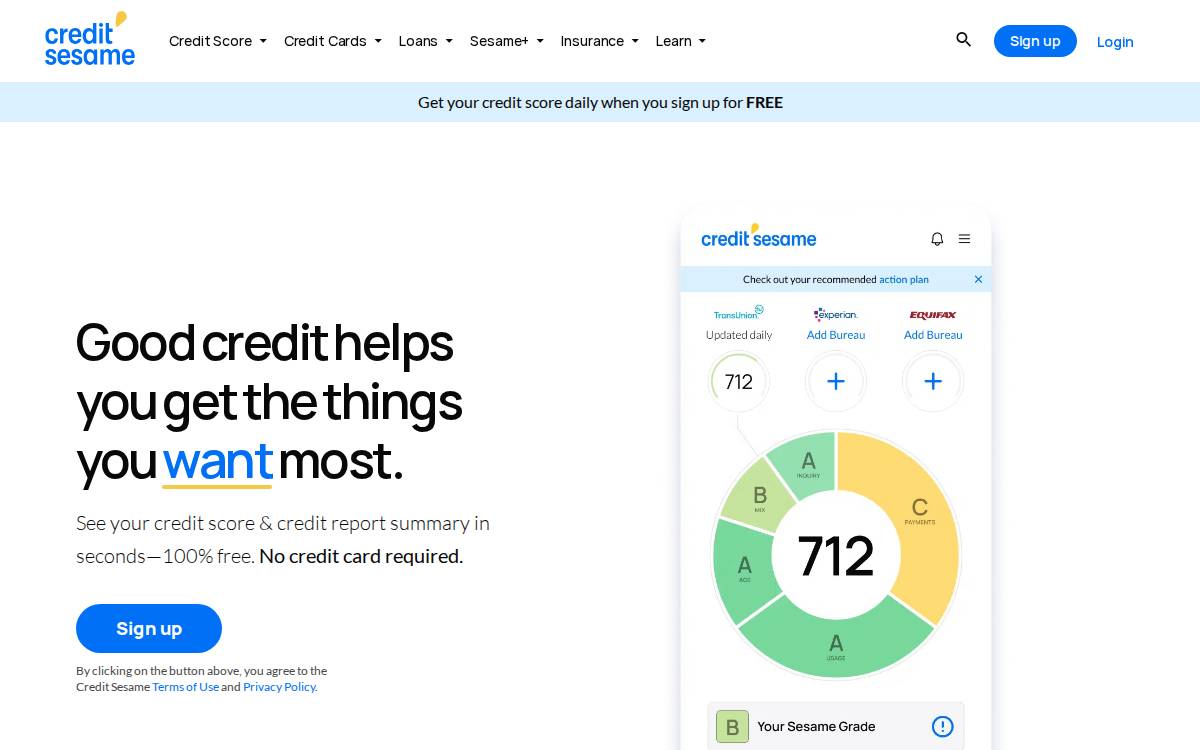This screenshot has width=1200, height=750.
Task: Click the Credit Sesame logo in header
Action: [90, 40]
